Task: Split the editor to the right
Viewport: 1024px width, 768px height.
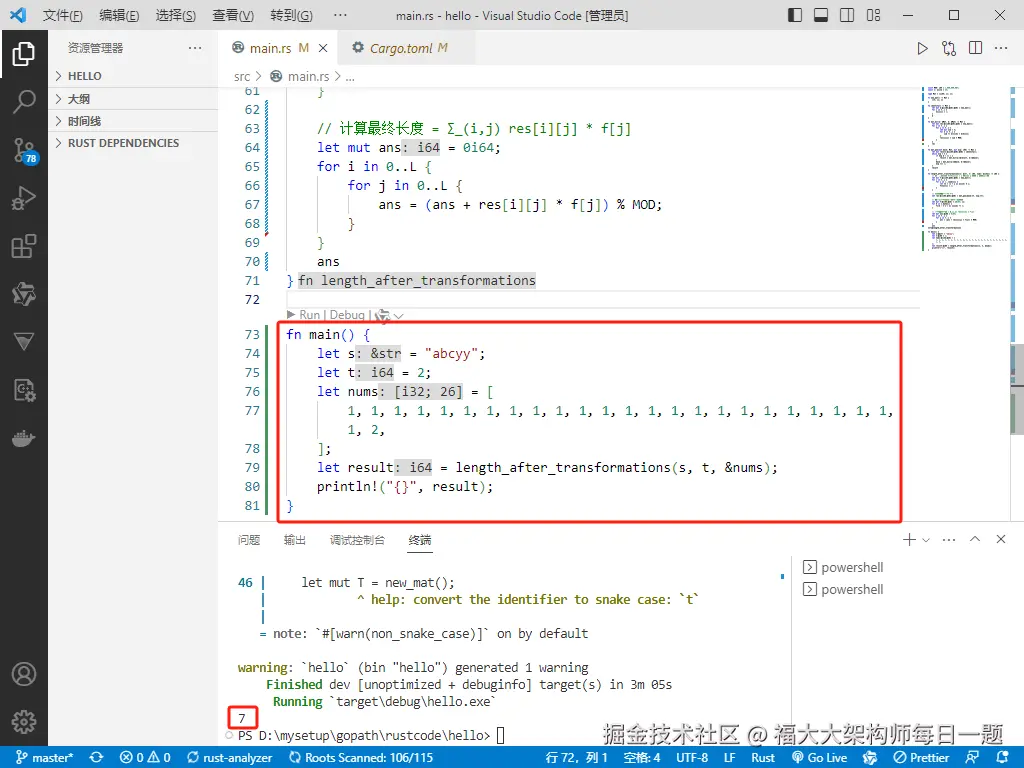Action: (975, 48)
